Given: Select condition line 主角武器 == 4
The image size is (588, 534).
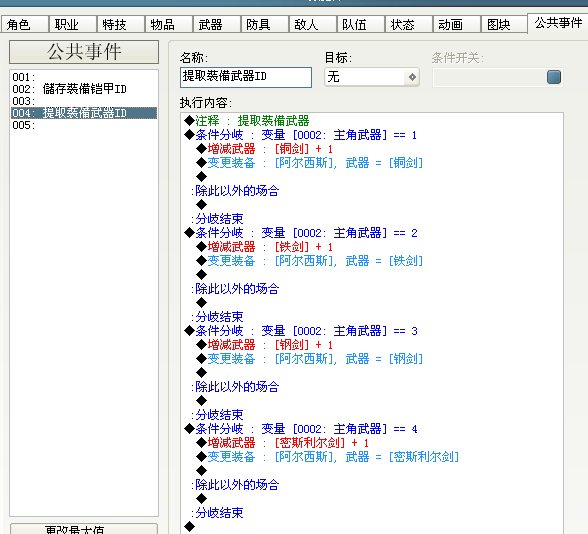Looking at the screenshot, I should point(300,429).
